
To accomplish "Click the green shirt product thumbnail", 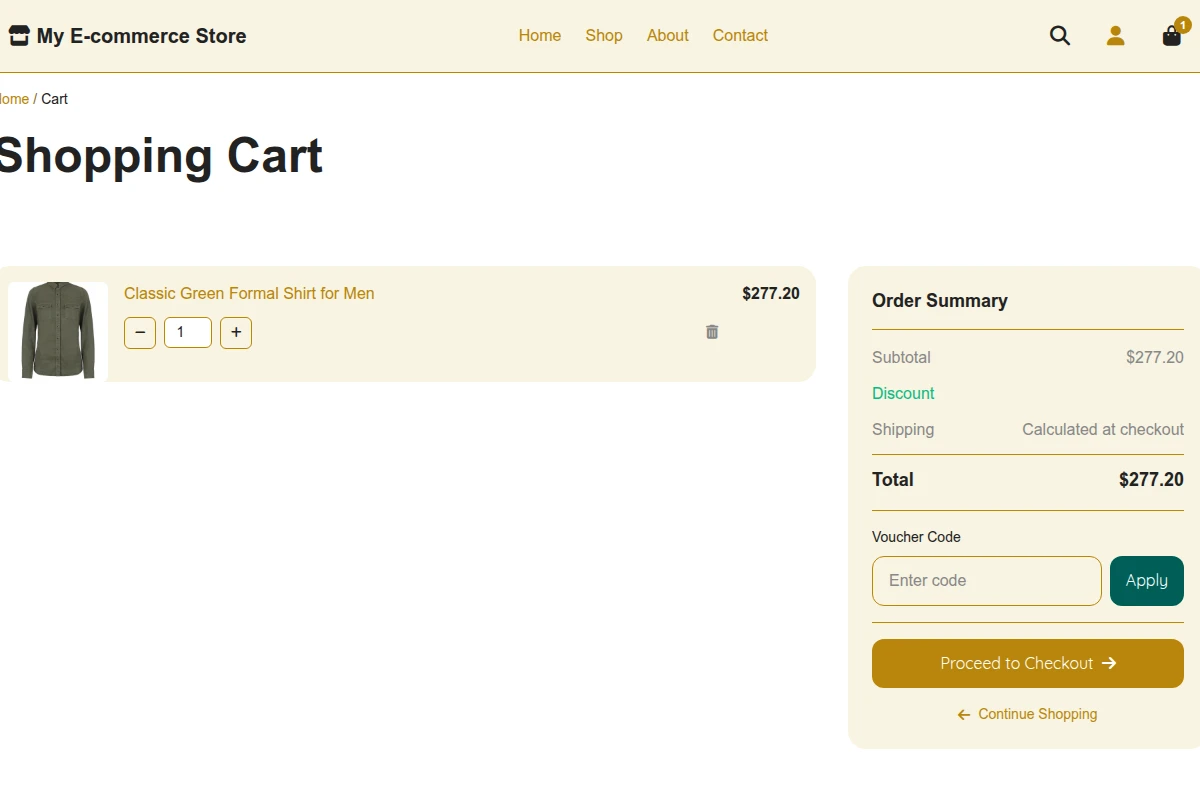I will 58,332.
